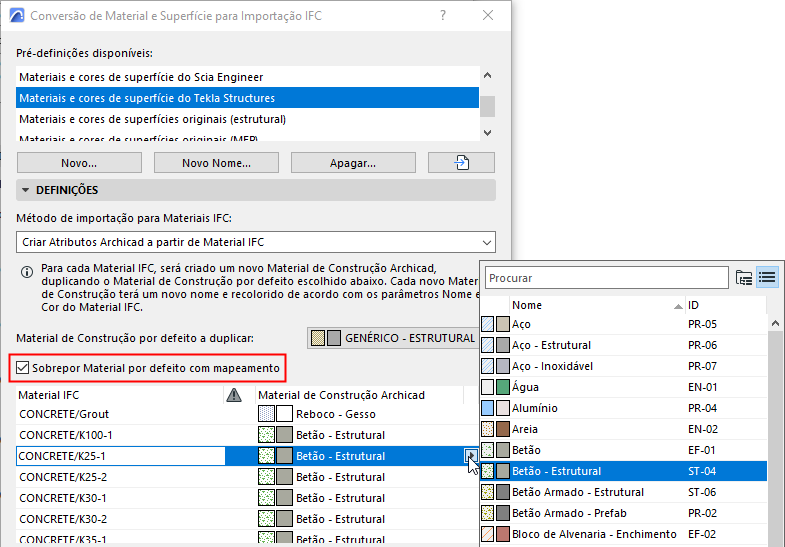Select superfícies originais (estrutural) preset
Viewport: 785px width, 547px height.
pos(247,119)
